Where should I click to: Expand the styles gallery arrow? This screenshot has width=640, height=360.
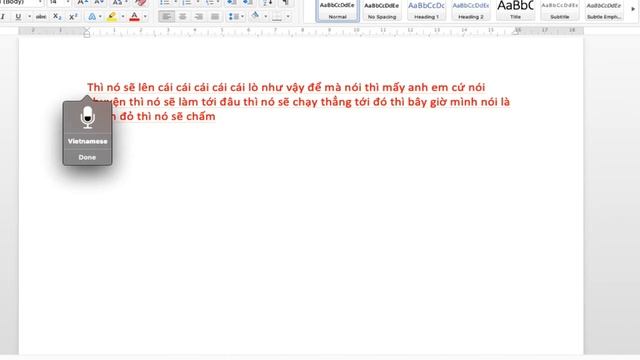633,9
